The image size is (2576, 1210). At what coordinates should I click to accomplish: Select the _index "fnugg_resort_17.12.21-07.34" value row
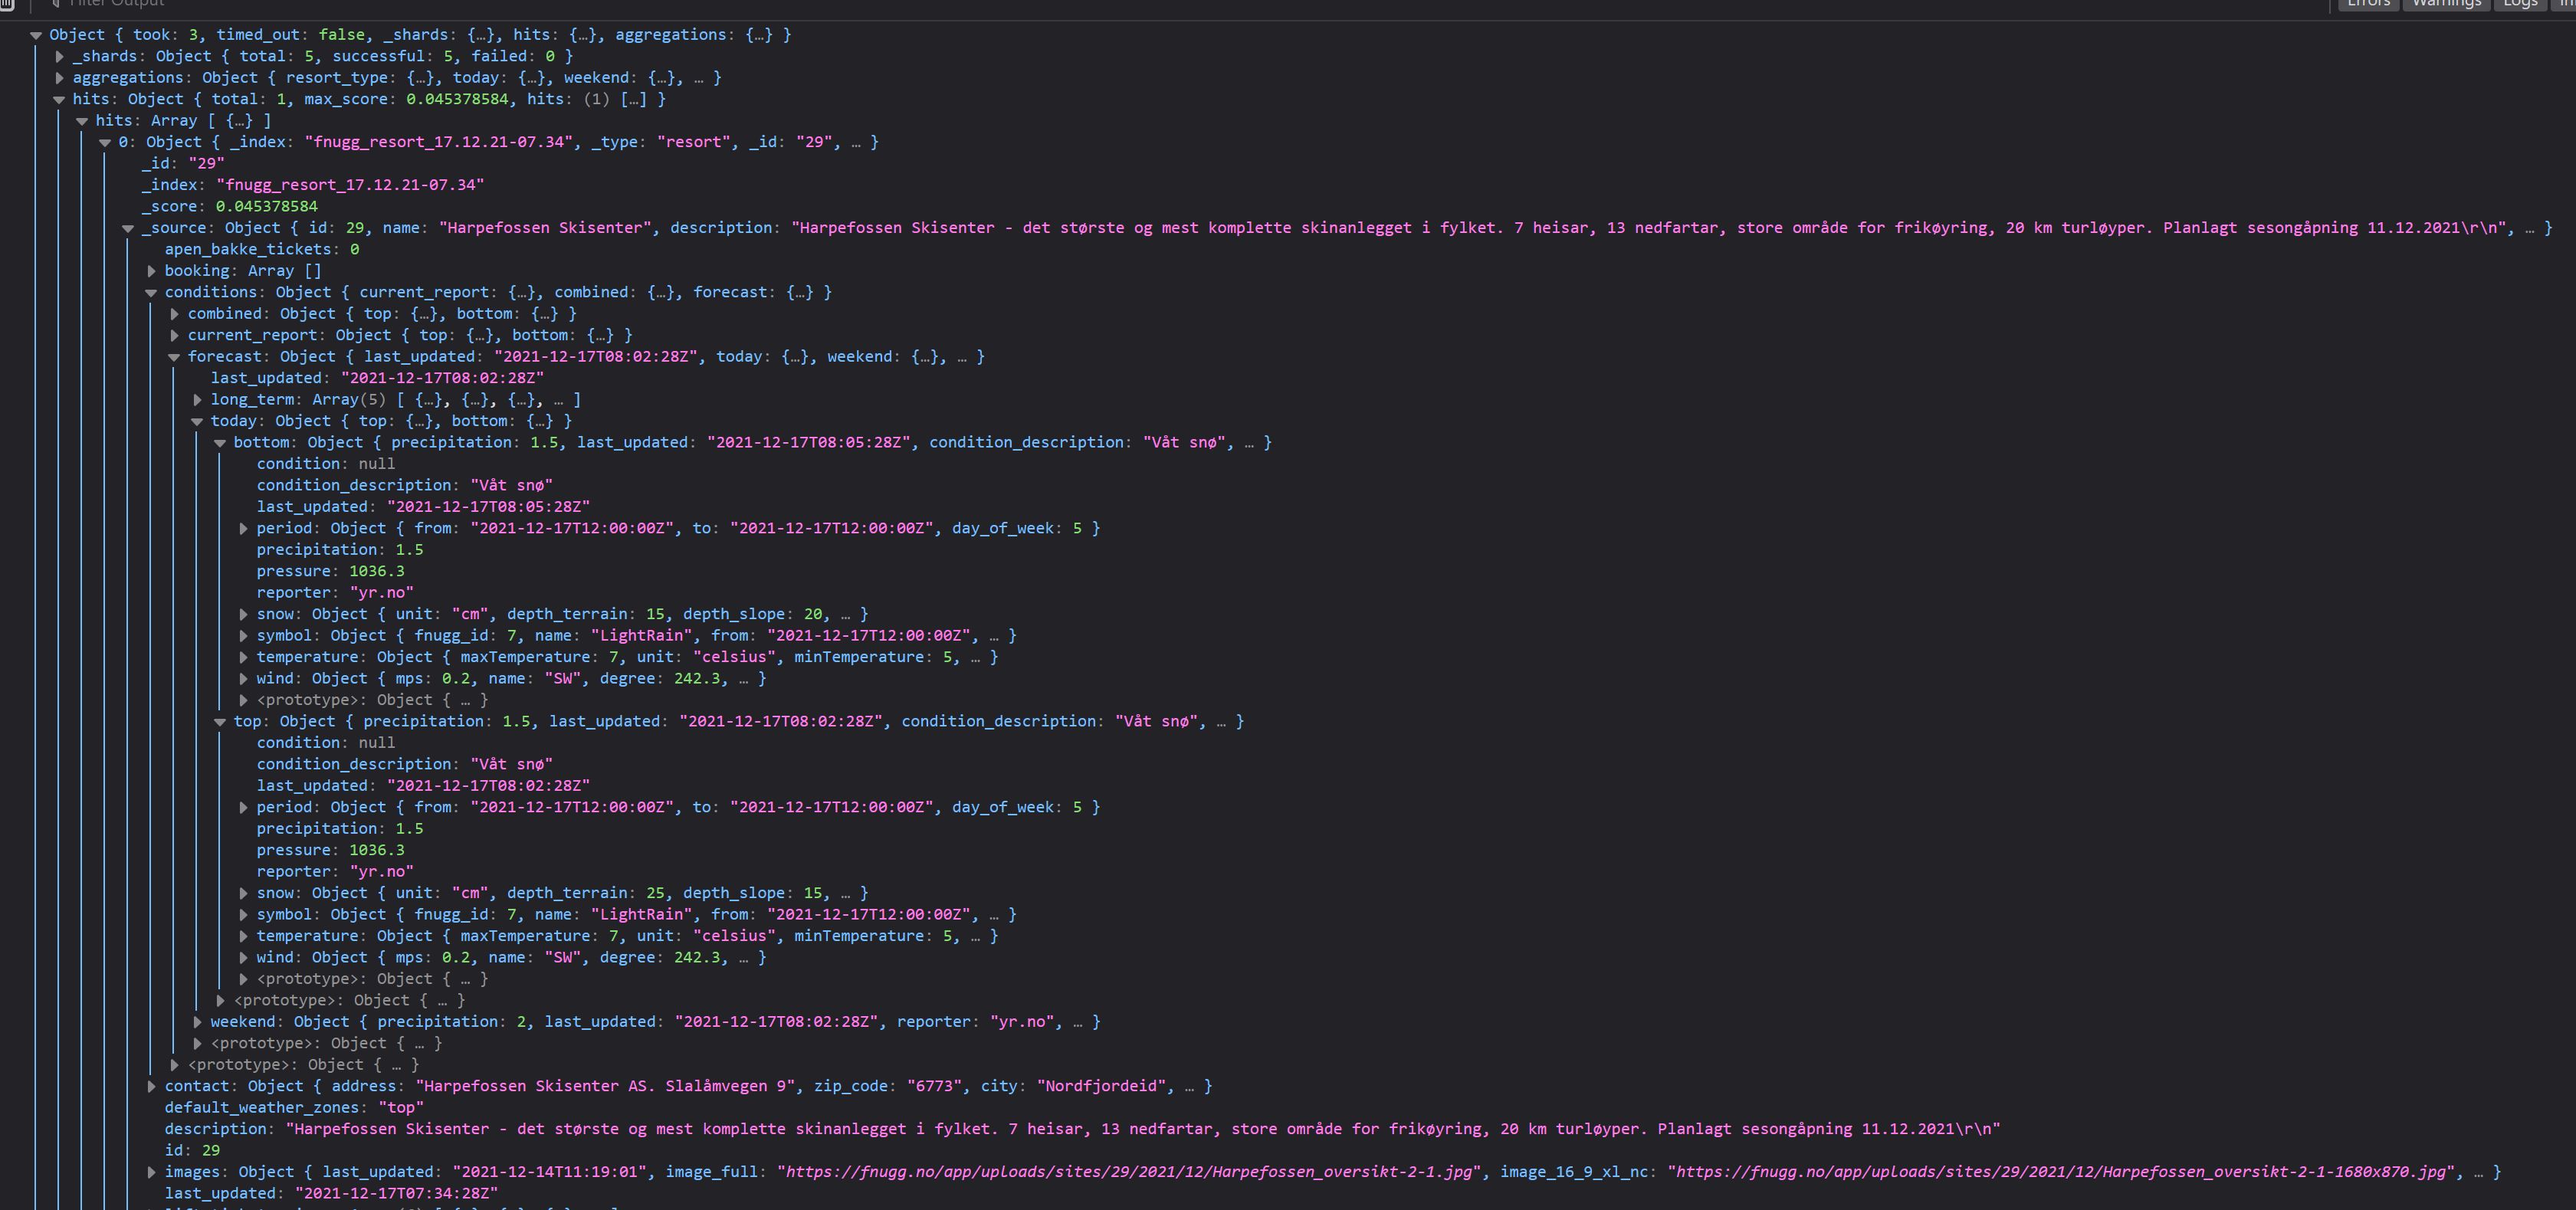point(313,185)
